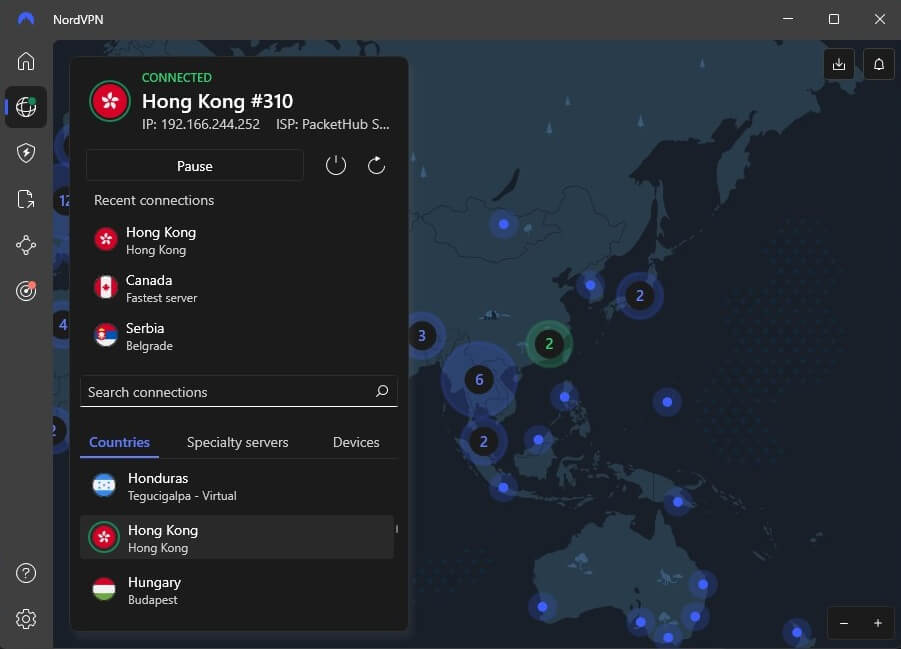Screen dimensions: 901x649
Task: Open the Meshnet icon in sidebar
Action: (26, 245)
